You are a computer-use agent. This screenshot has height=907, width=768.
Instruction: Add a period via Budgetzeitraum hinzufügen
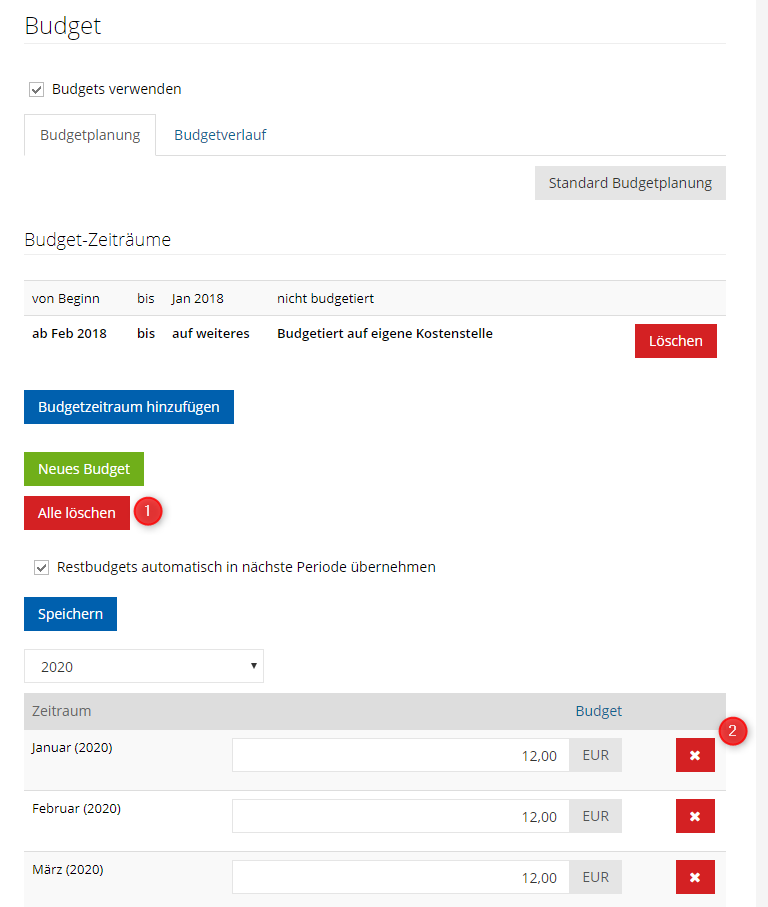[x=129, y=407]
